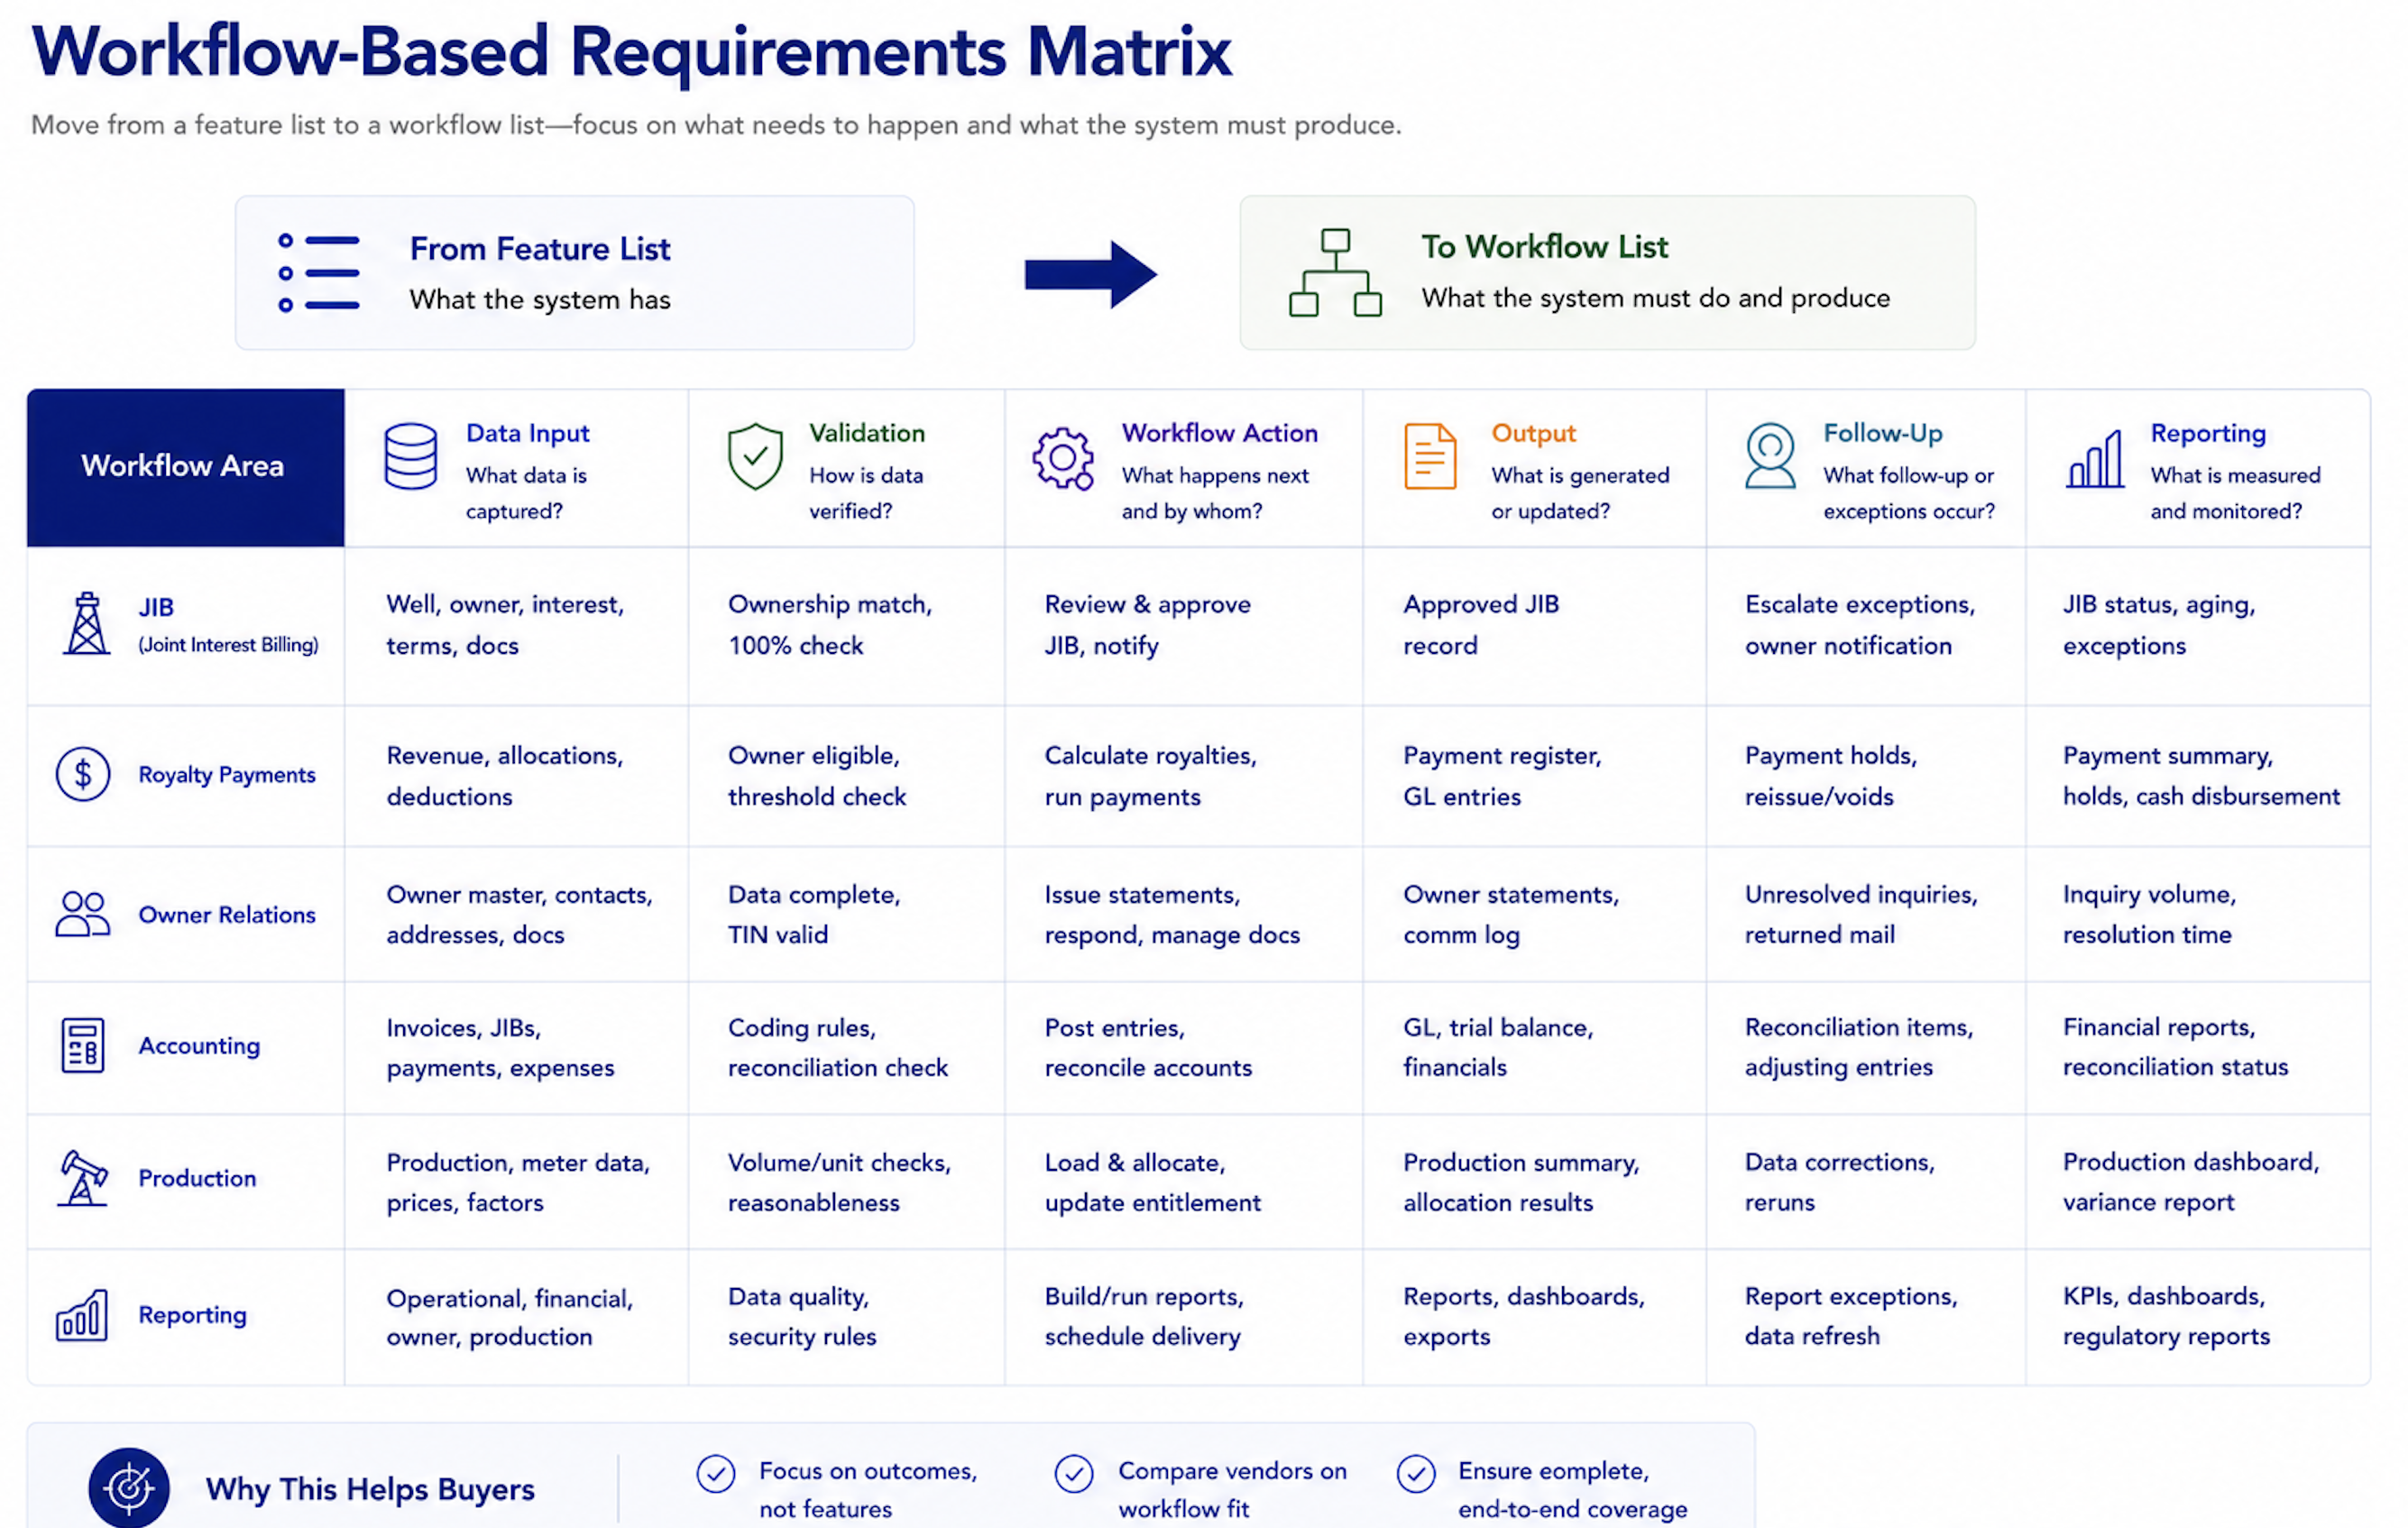Click the check circle beside 'Compare vendors on'
2408x1528 pixels.
tap(1074, 1473)
